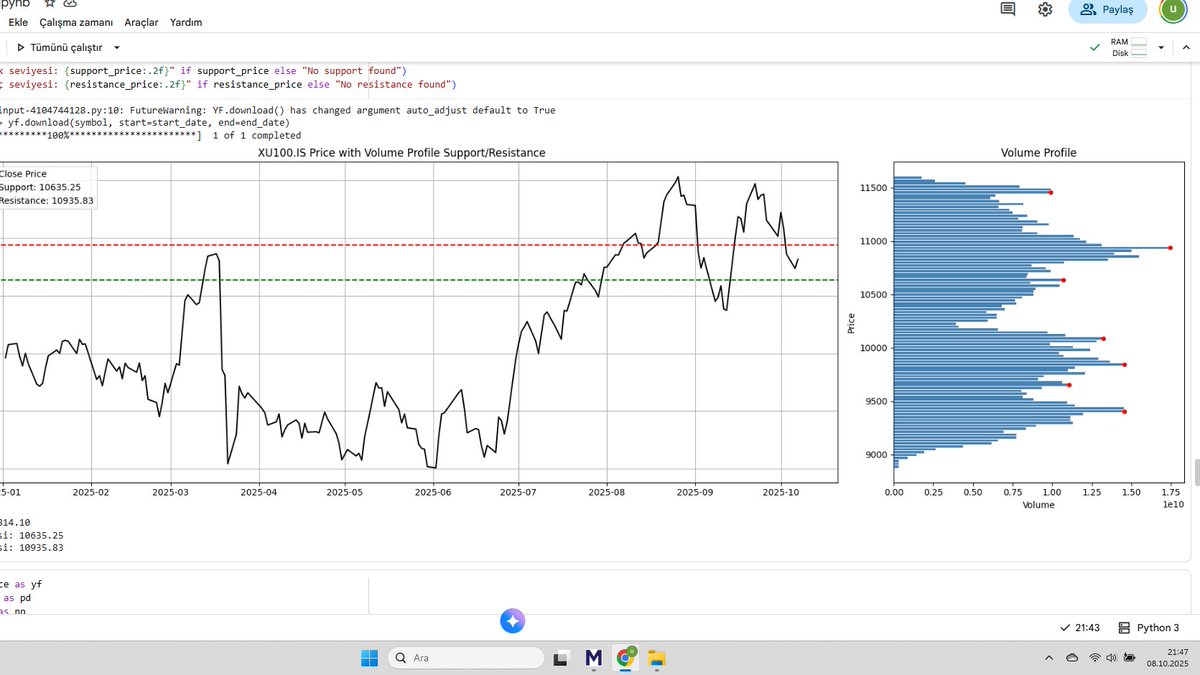This screenshot has width=1200, height=675.
Task: Click the 11000 price axis label
Action: click(874, 241)
